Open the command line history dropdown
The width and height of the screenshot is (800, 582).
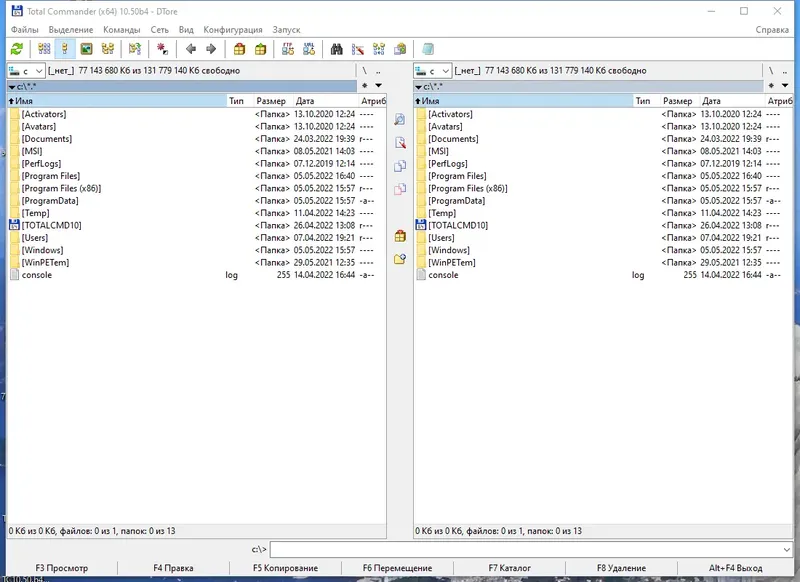click(x=786, y=550)
